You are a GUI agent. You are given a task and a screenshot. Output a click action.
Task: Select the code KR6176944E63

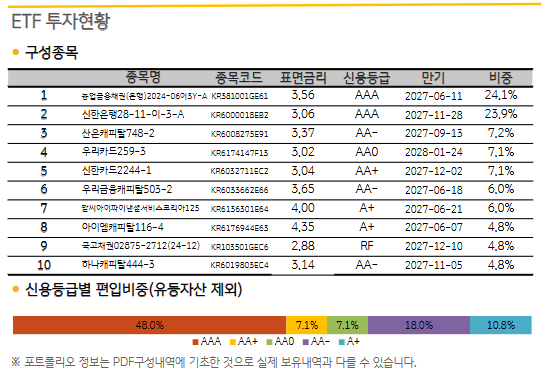pyautogui.click(x=239, y=228)
